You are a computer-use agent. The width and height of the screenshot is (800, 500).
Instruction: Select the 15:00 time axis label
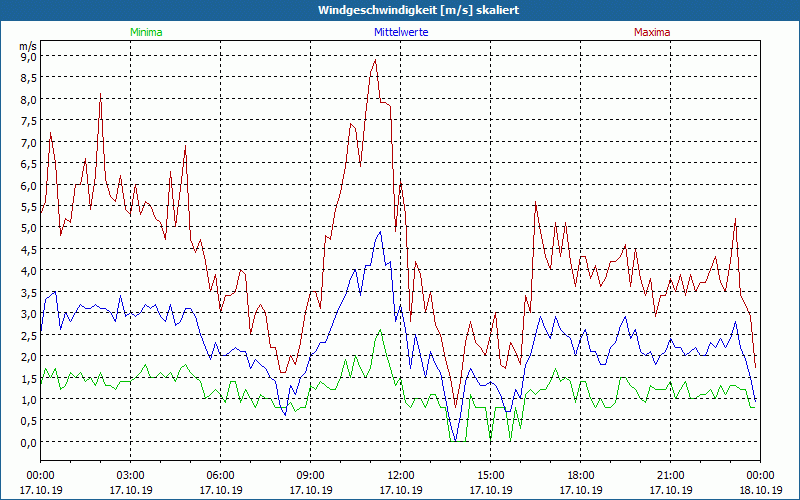pyautogui.click(x=491, y=475)
